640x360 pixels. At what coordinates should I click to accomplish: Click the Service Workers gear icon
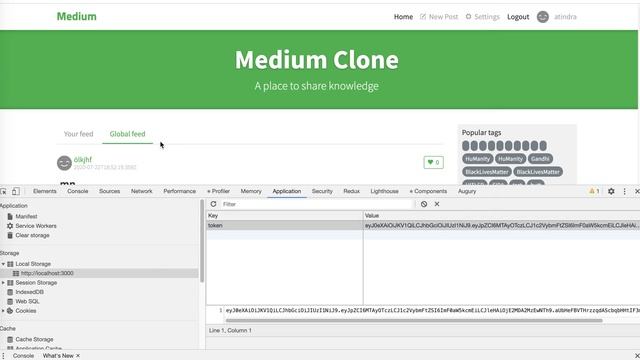(x=10, y=226)
